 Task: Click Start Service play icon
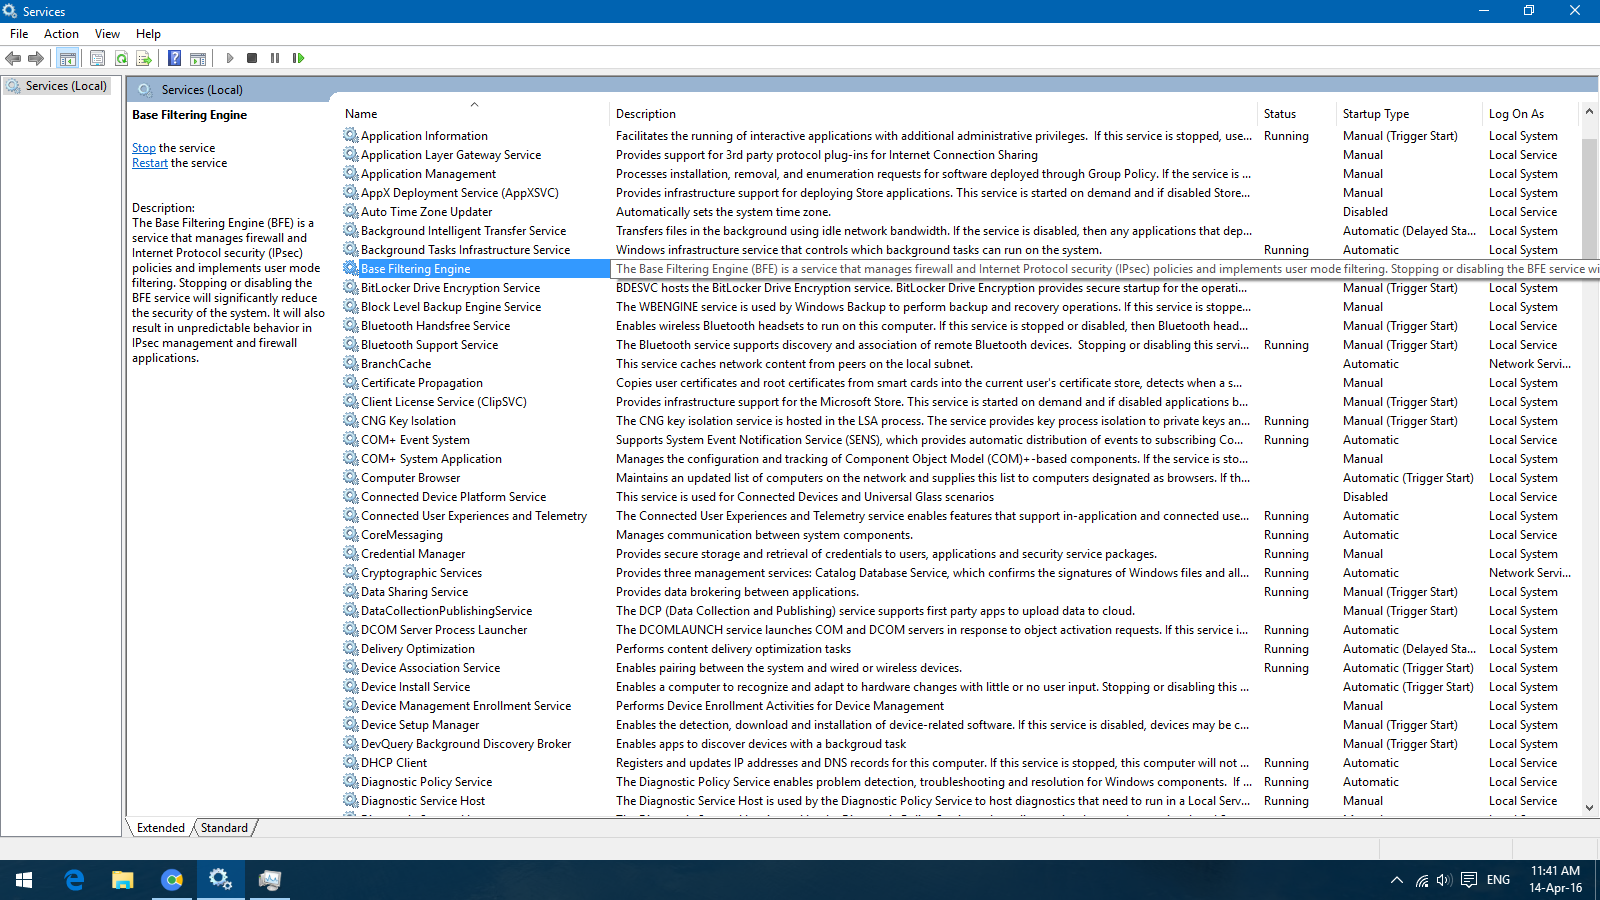click(x=230, y=58)
